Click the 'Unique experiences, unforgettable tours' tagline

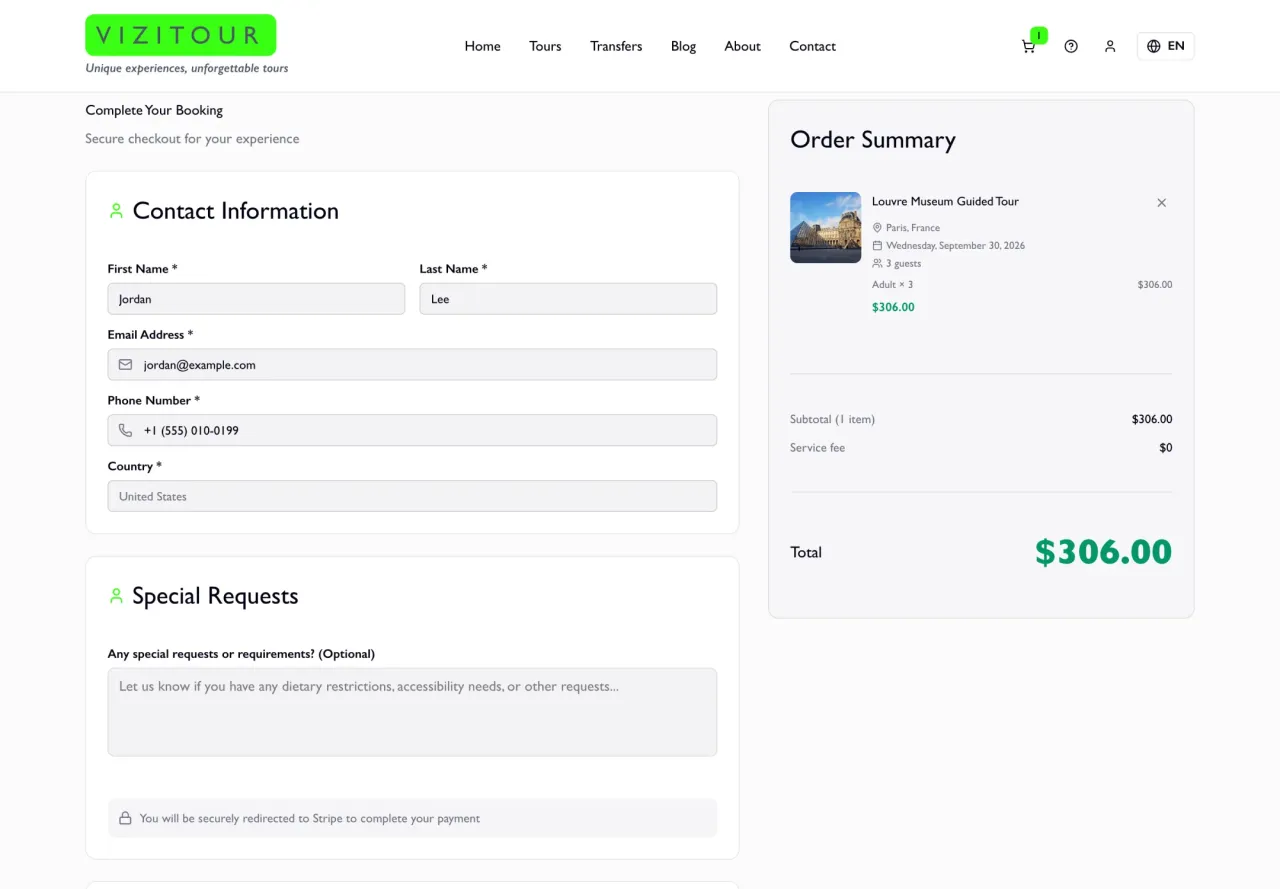pos(187,69)
